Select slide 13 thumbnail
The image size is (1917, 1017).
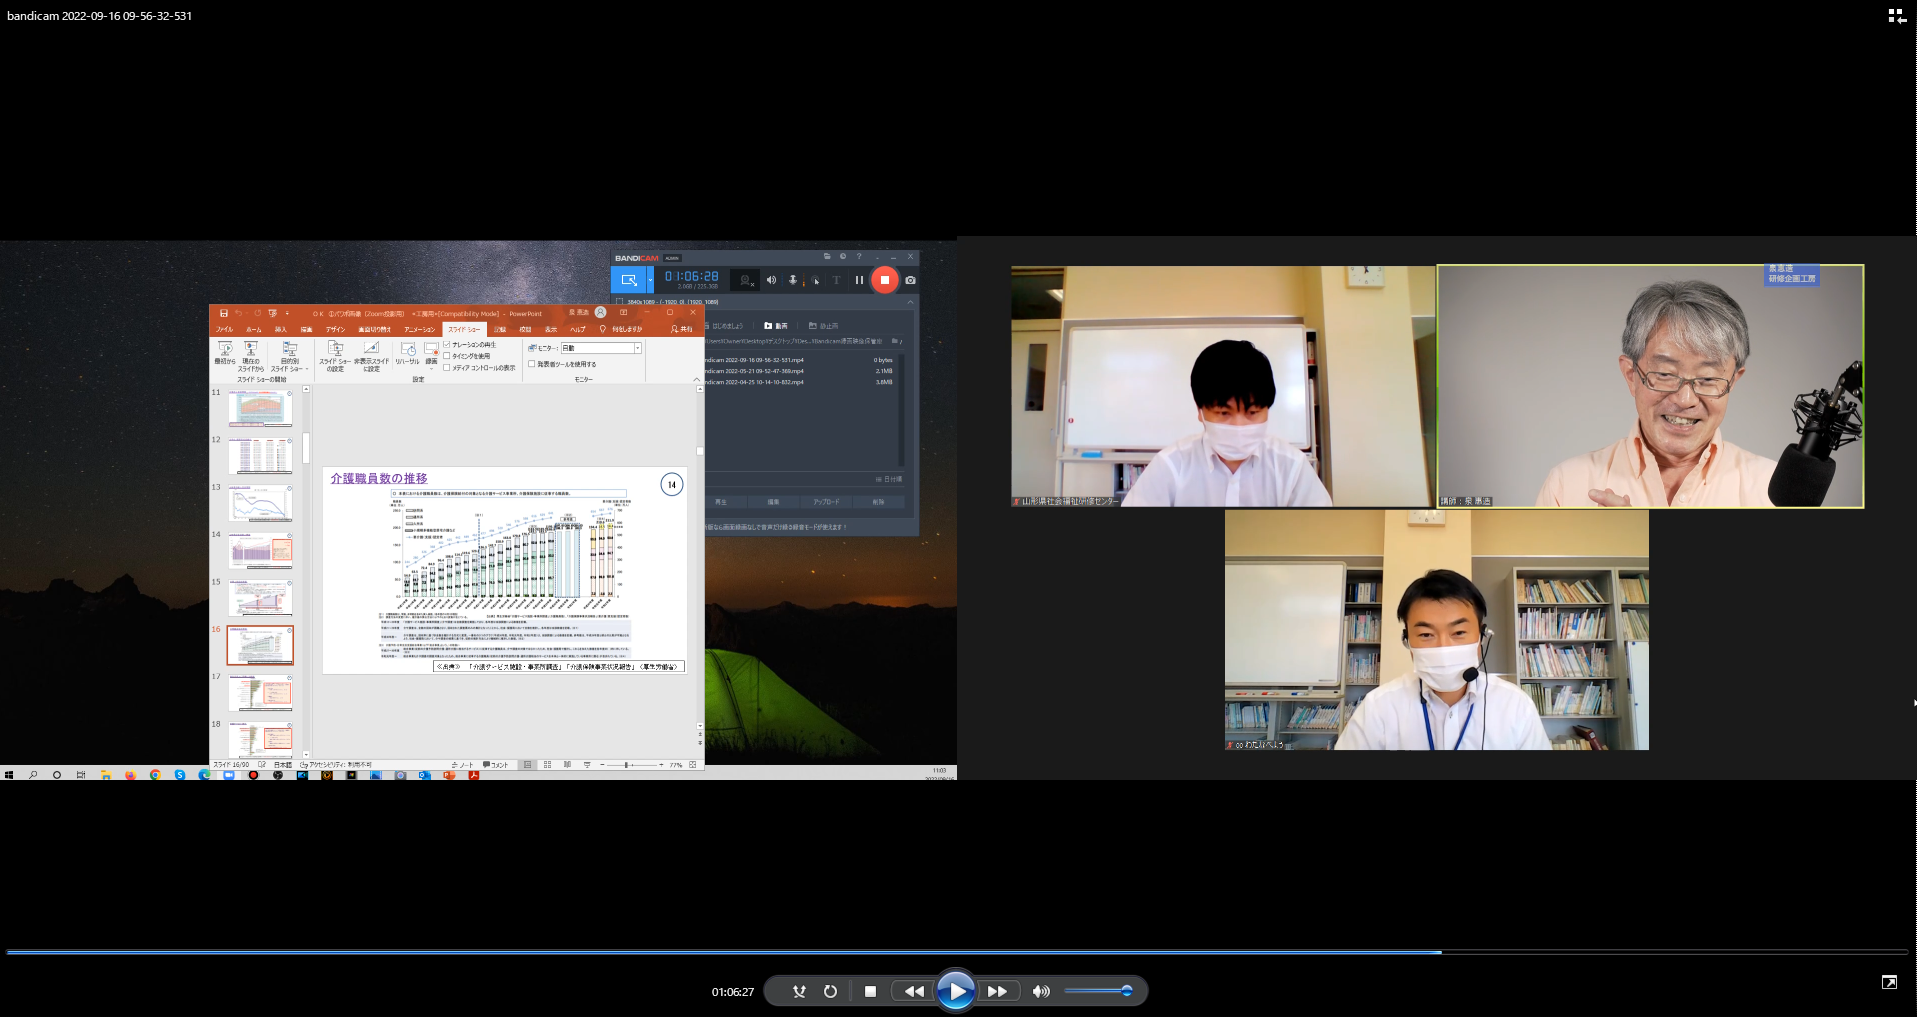[260, 504]
